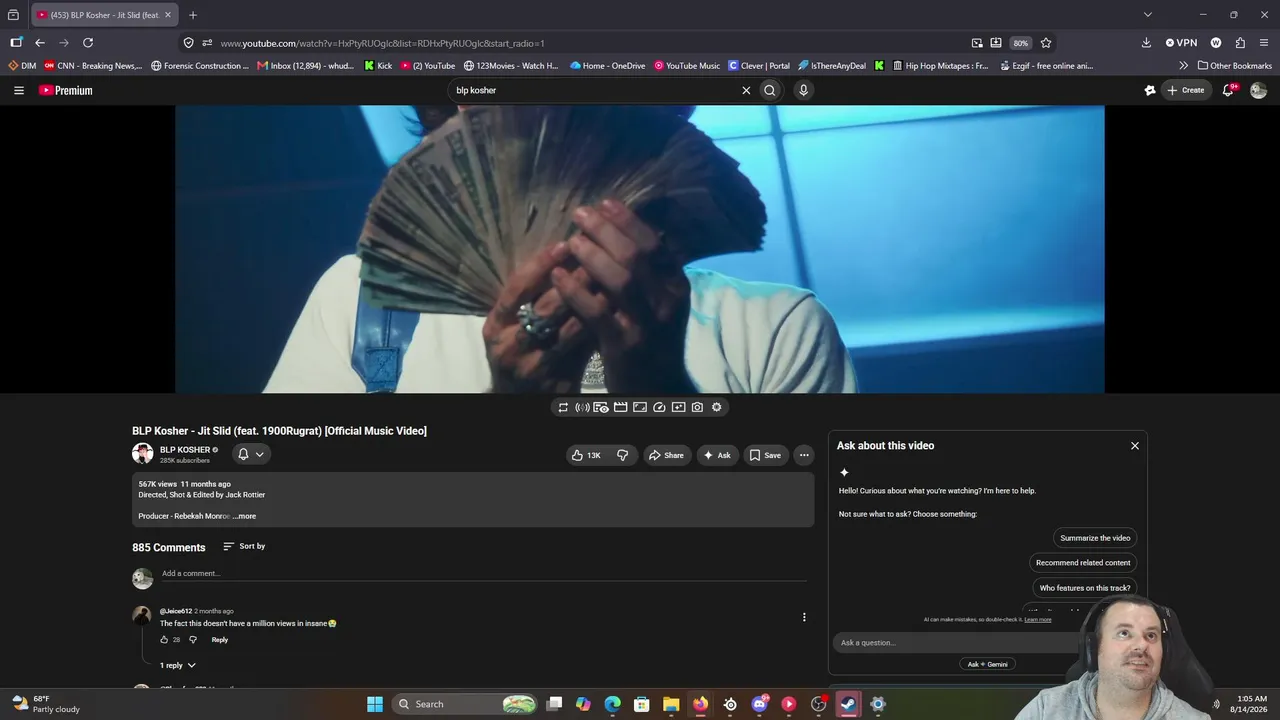This screenshot has height=720, width=1280.
Task: Bookmark this page with the star
Action: click(1046, 43)
